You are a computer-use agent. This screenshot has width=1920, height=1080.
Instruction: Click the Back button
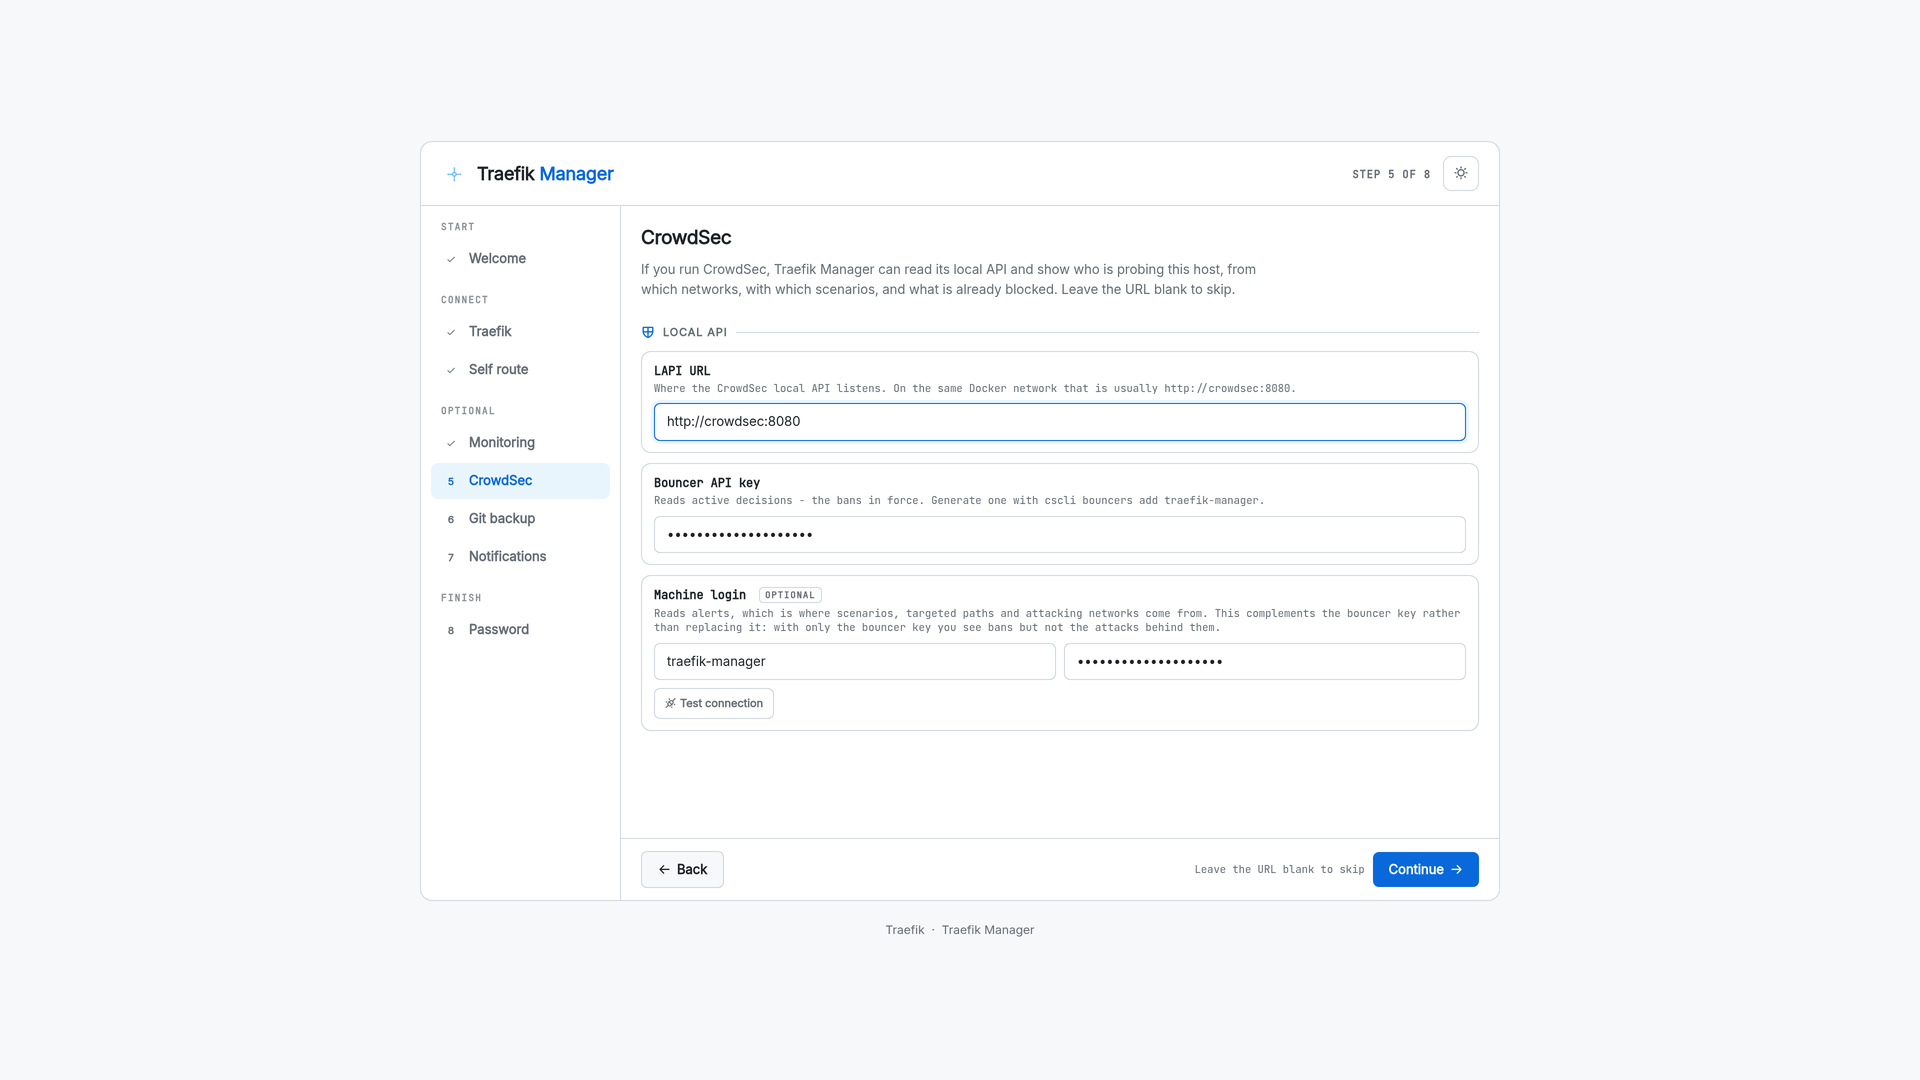(682, 869)
